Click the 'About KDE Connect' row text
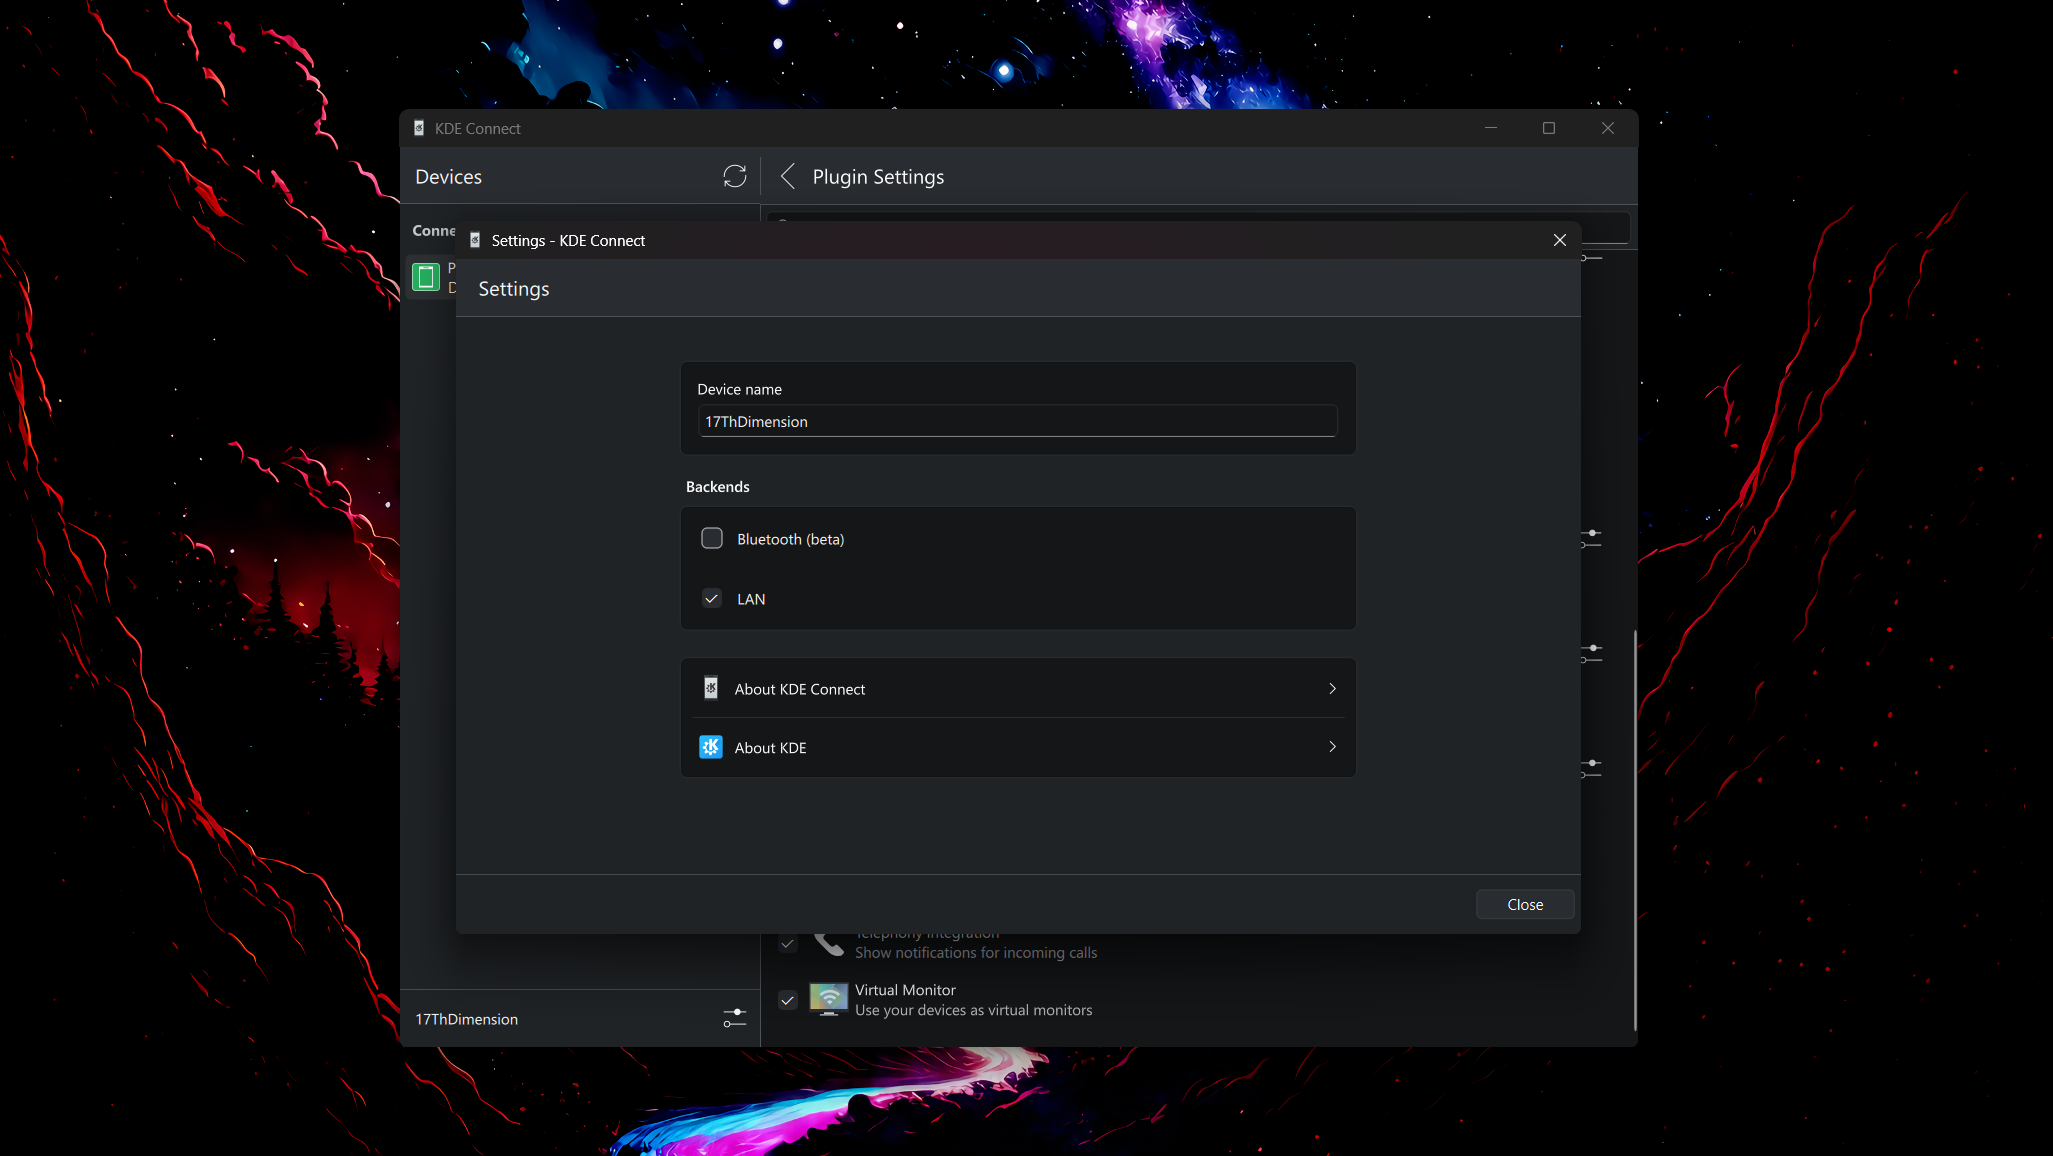The width and height of the screenshot is (2053, 1156). pyautogui.click(x=800, y=689)
